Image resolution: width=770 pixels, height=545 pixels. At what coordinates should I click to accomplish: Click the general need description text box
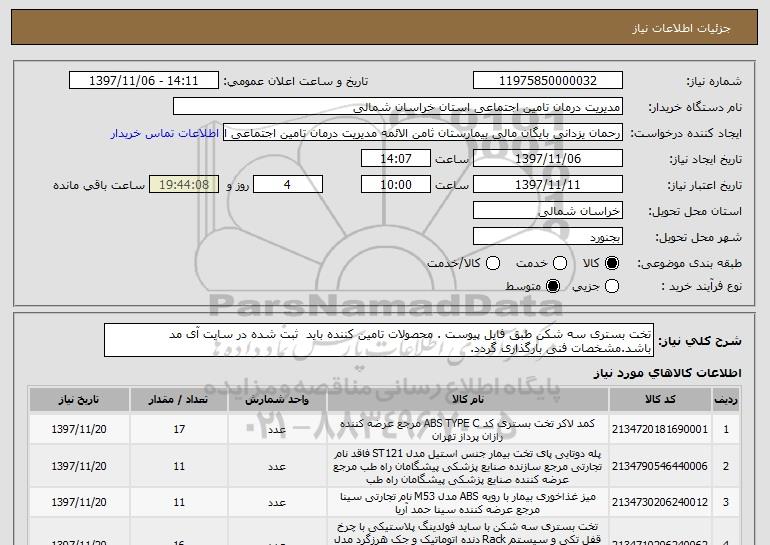coord(379,340)
